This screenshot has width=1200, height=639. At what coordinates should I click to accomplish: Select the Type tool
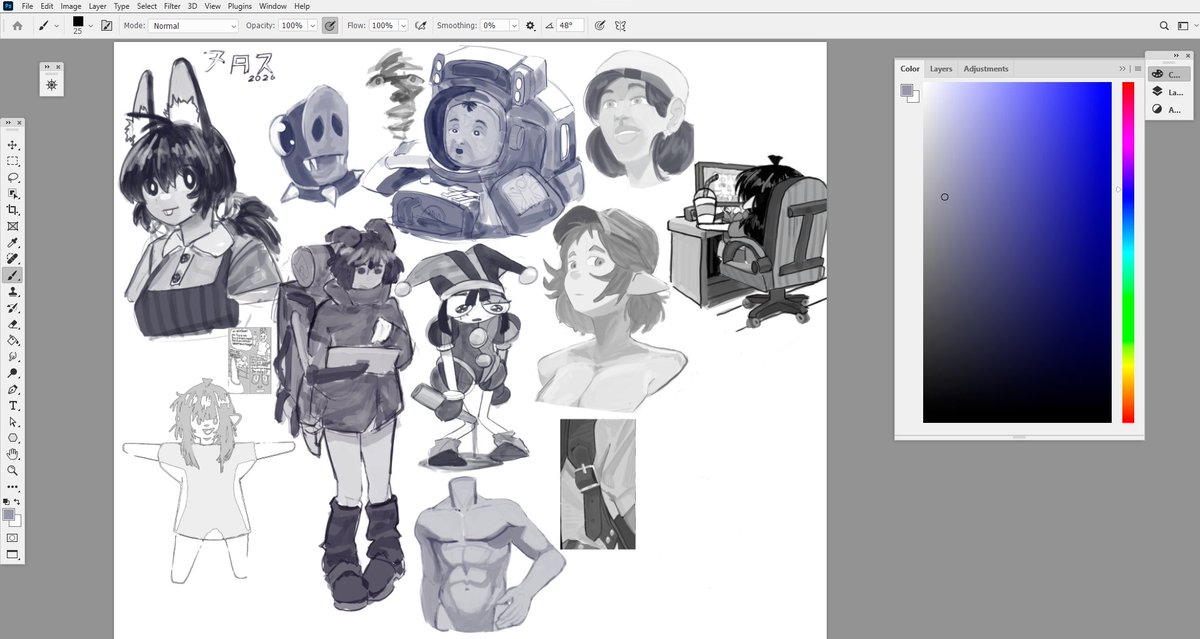[13, 406]
